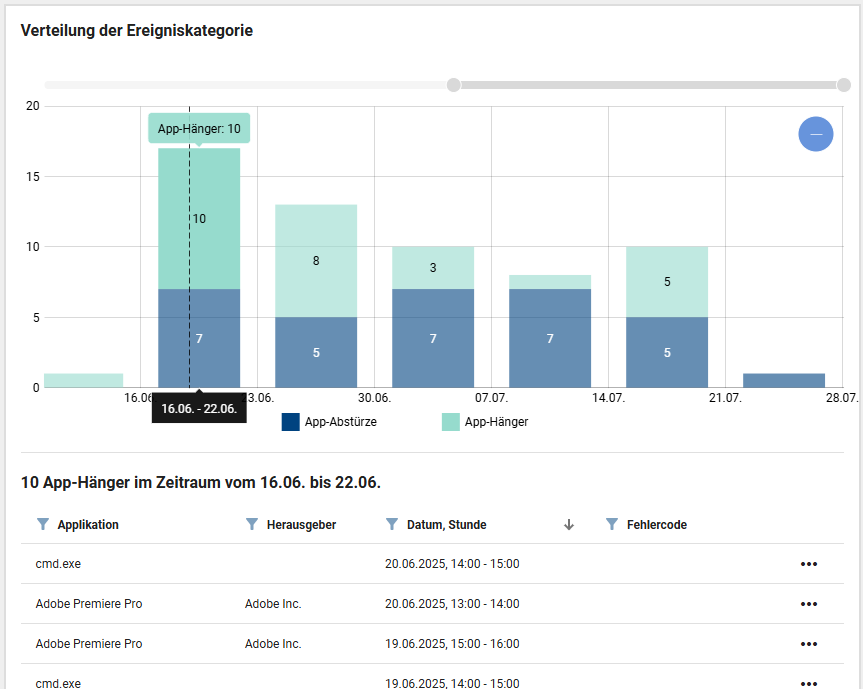Select the App-Hänger bar segment showing 8
Viewport: 863px width, 689px height.
316,260
